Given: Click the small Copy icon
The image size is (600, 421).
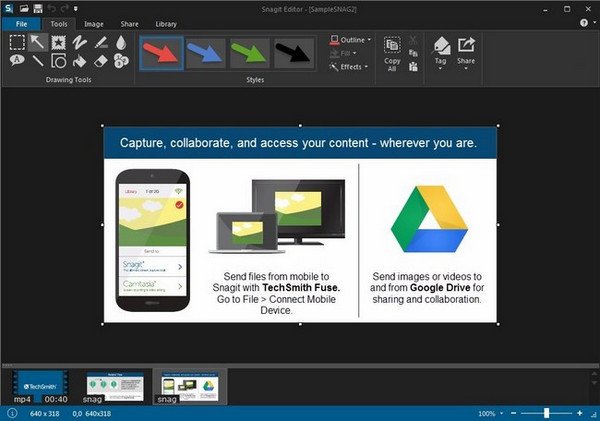Looking at the screenshot, I should (413, 53).
